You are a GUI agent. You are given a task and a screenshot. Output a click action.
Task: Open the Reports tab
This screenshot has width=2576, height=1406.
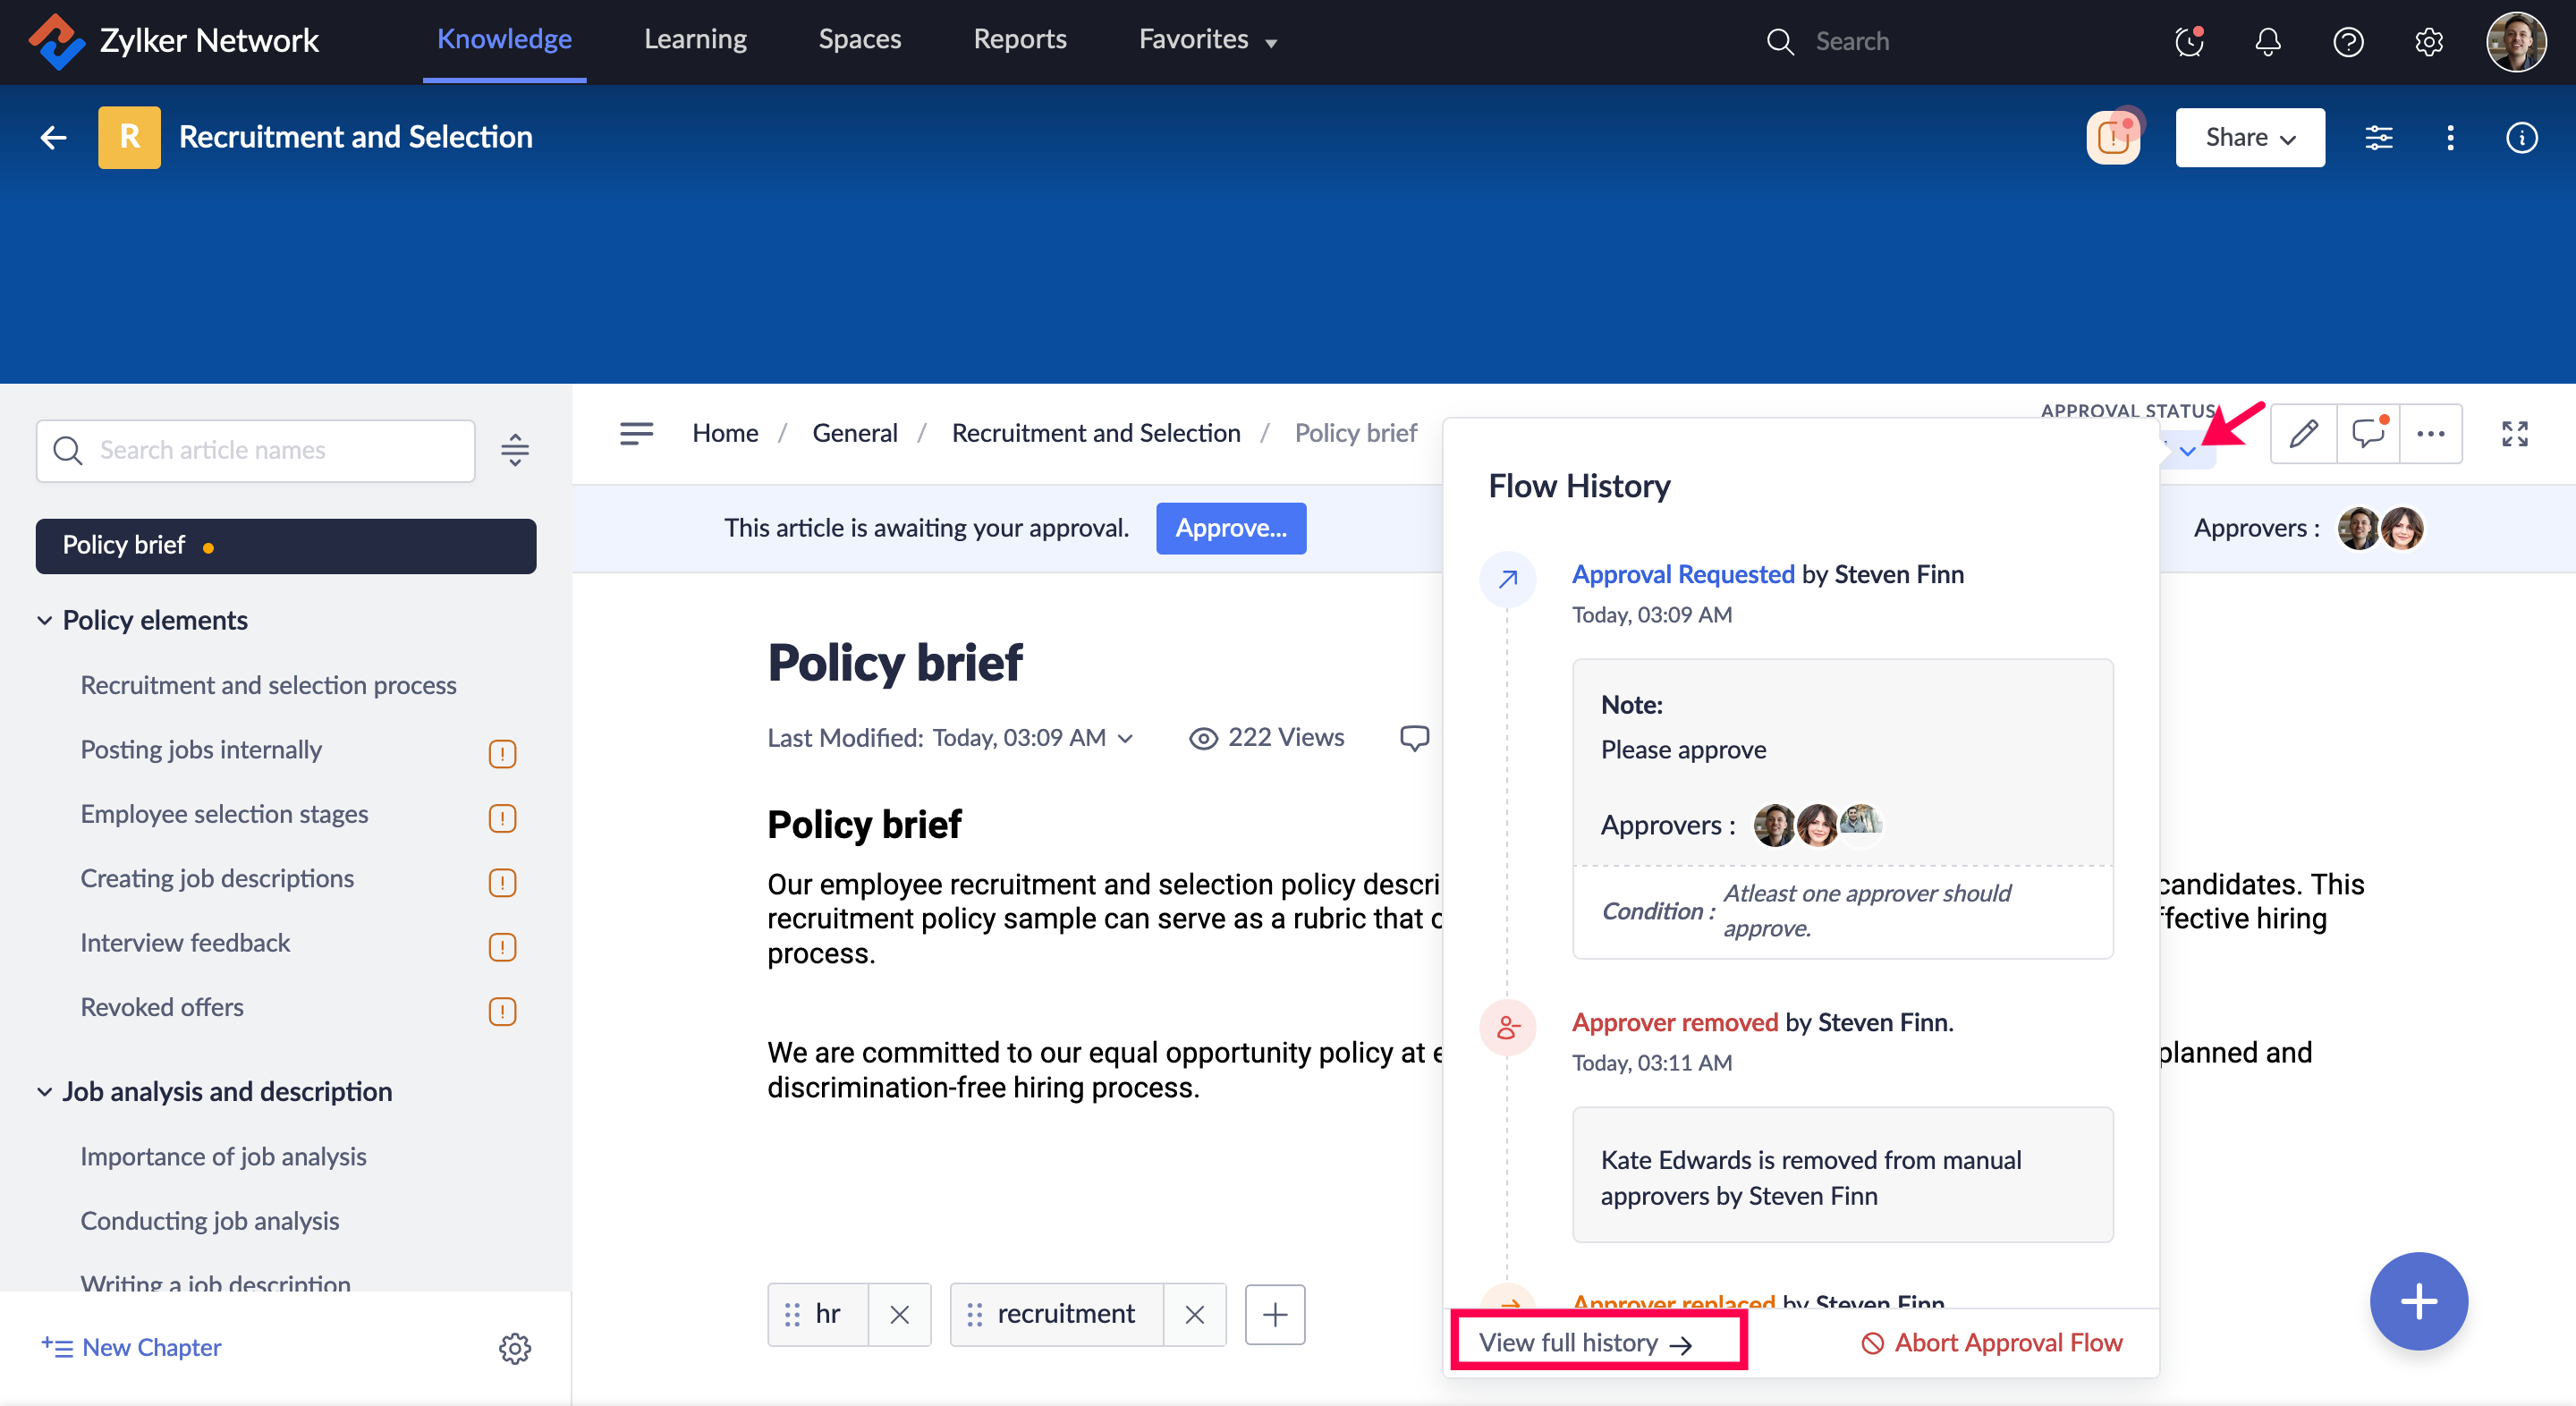pyautogui.click(x=1019, y=40)
